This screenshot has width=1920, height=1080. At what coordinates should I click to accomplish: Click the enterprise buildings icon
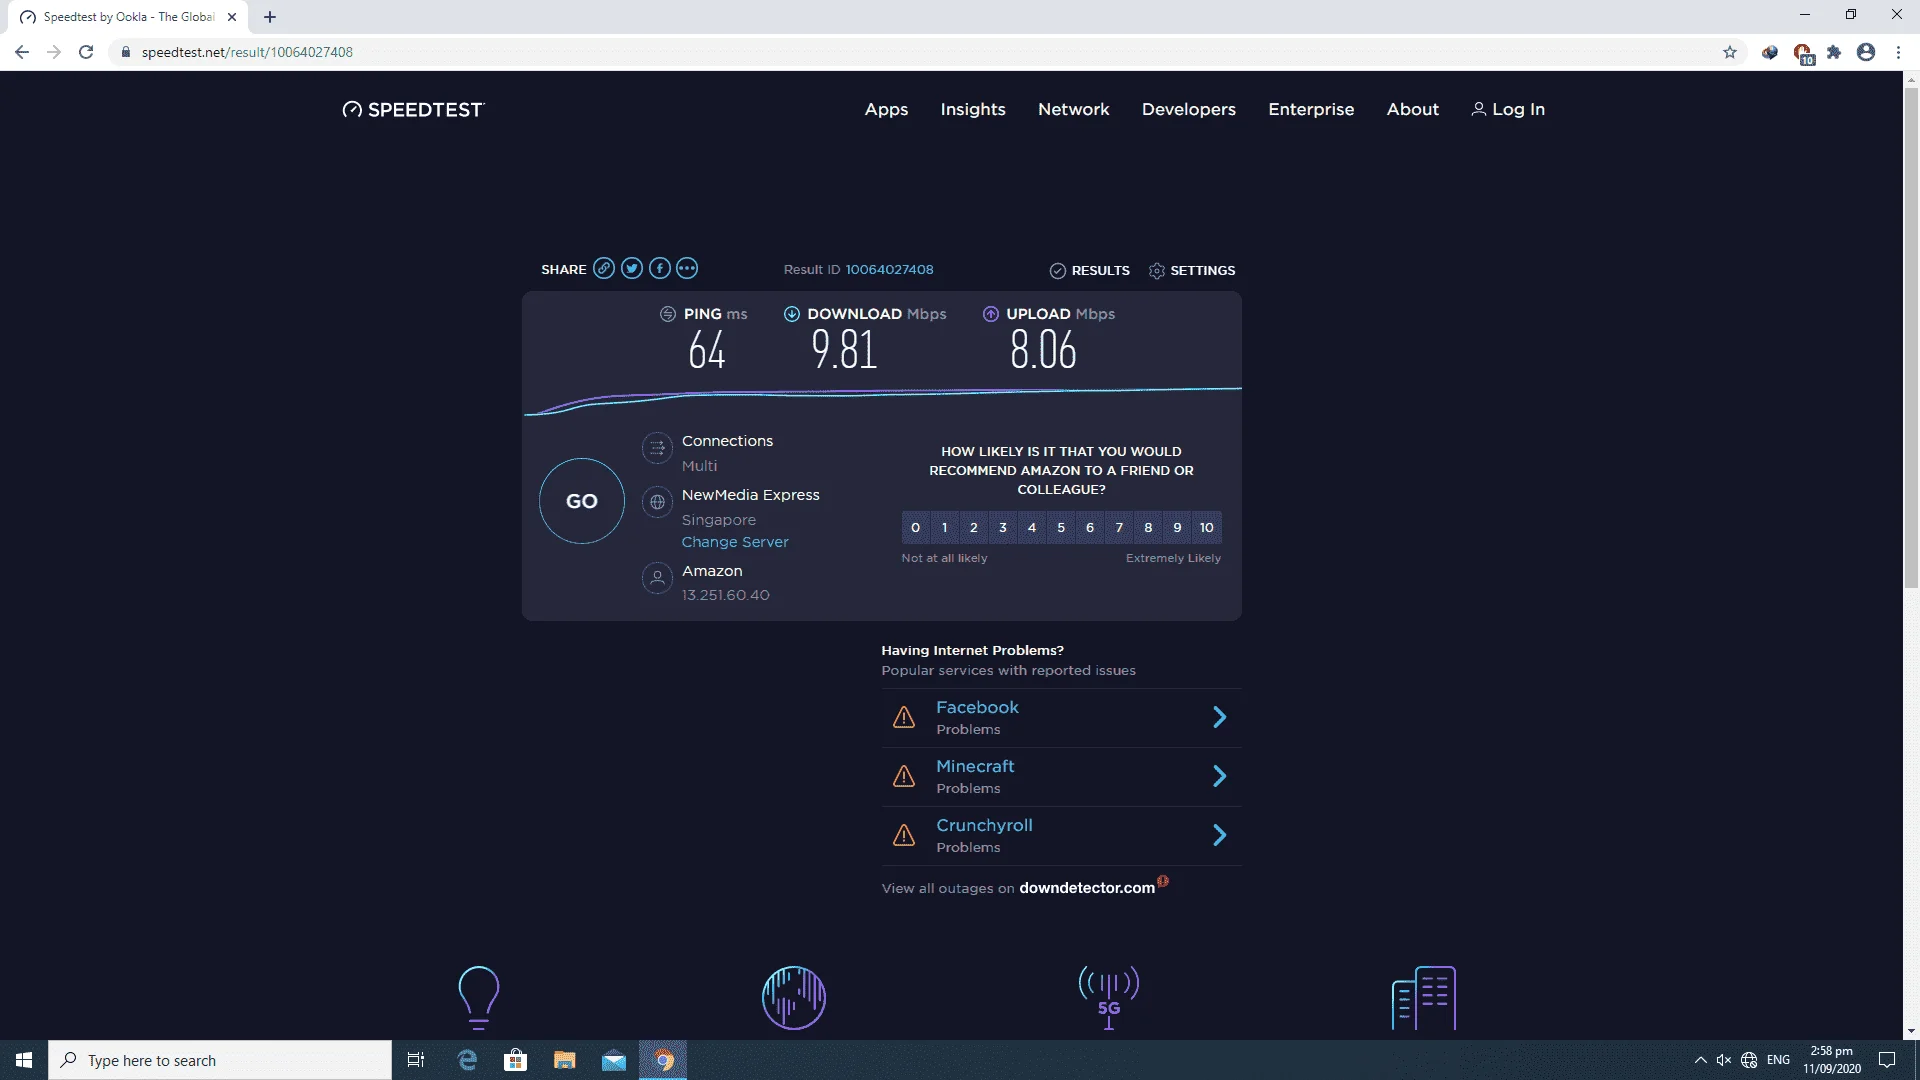tap(1424, 997)
